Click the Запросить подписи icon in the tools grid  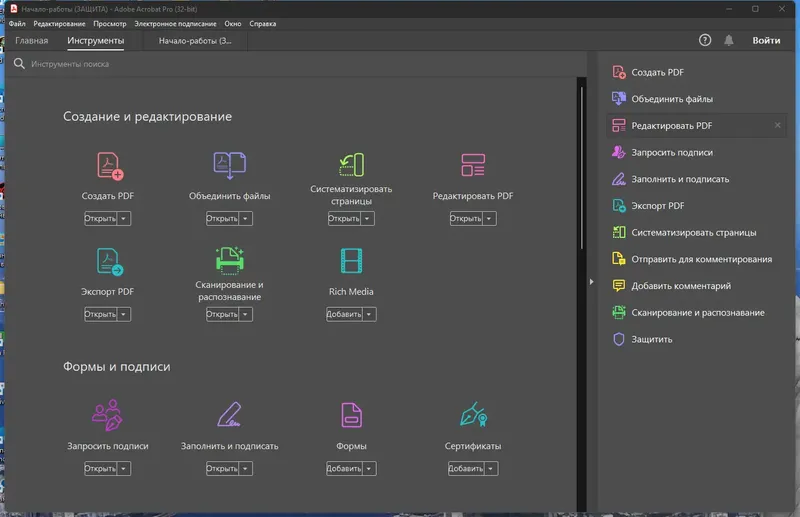tap(107, 415)
